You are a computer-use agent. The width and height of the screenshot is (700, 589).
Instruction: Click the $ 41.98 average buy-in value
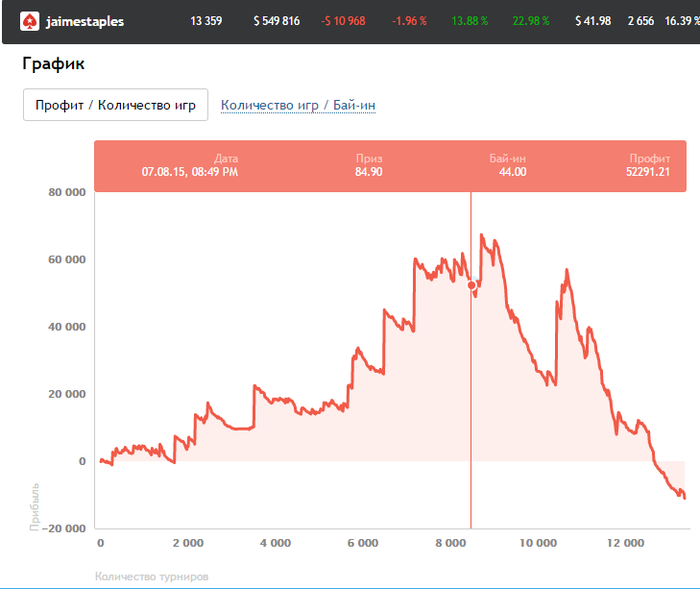click(593, 21)
